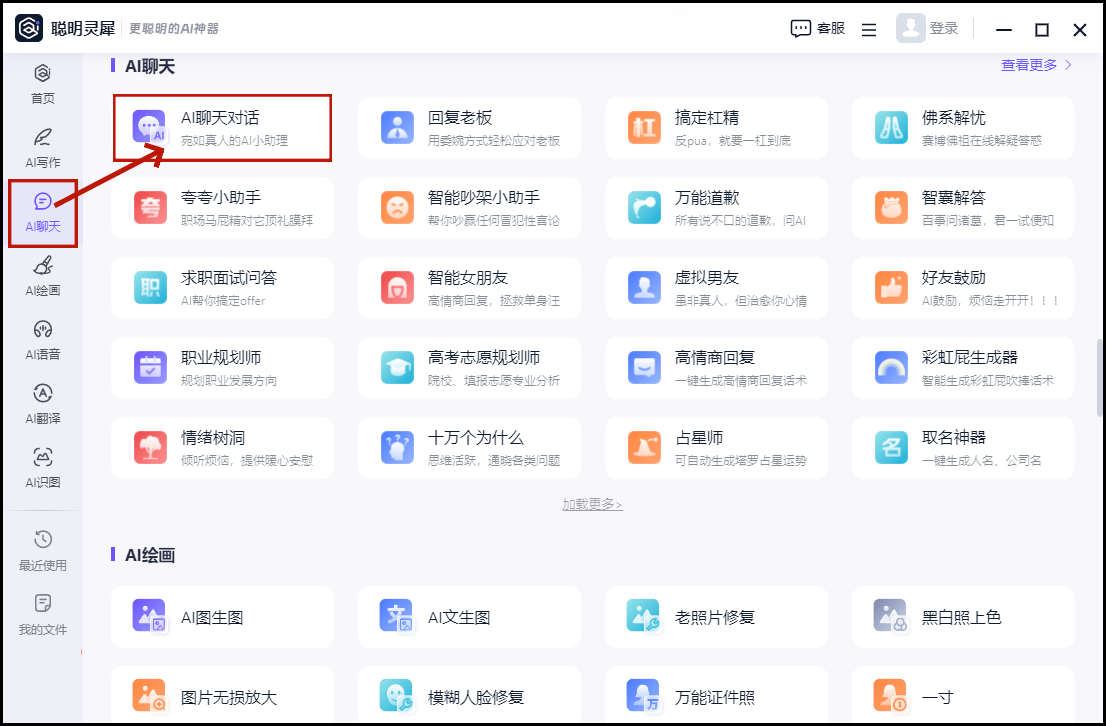
Task: Select the 佛系解忧 tool icon
Action: point(891,127)
